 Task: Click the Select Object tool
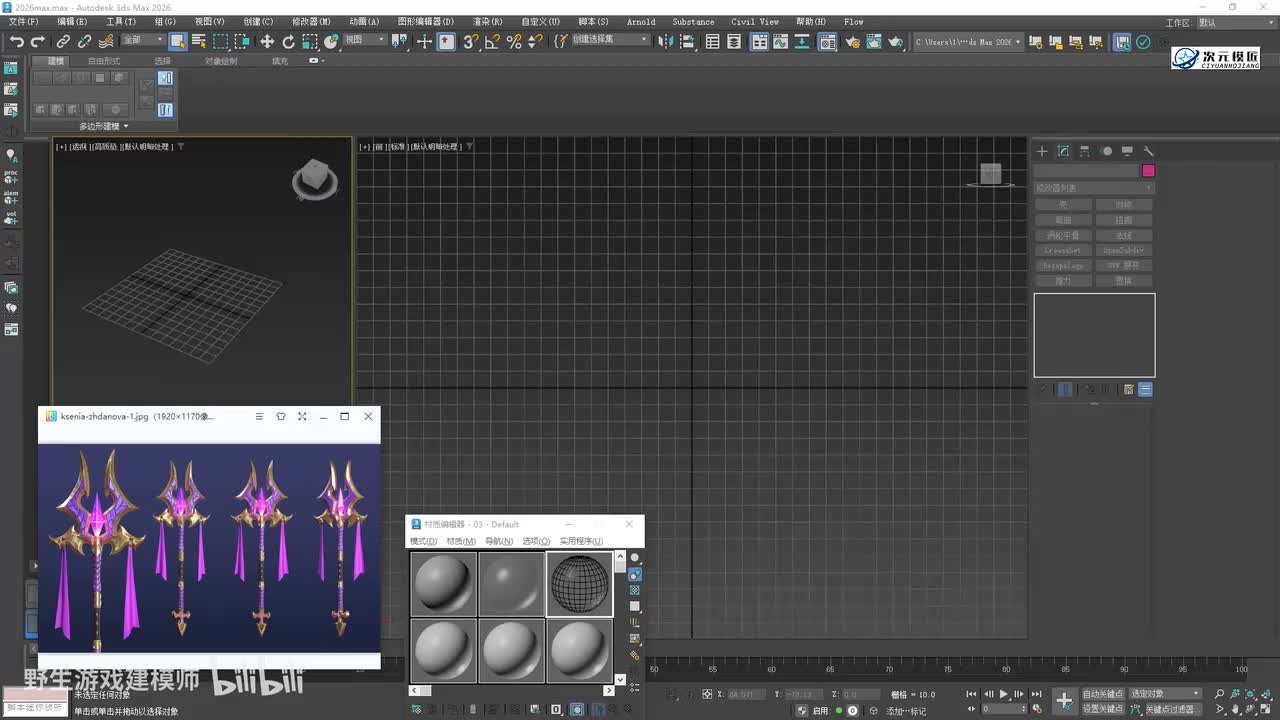(177, 41)
